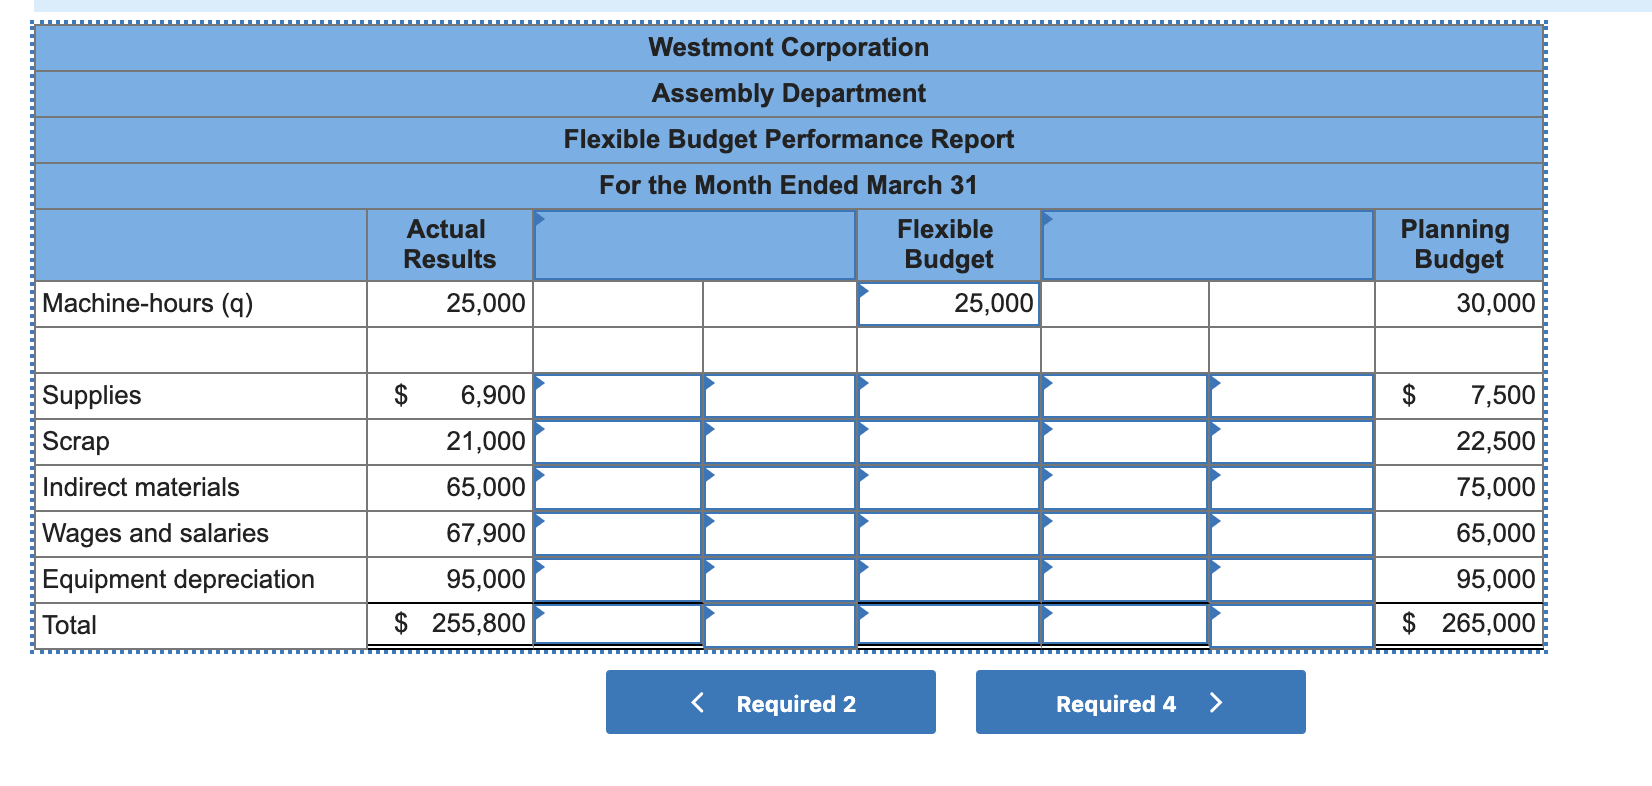The height and width of the screenshot is (786, 1652).
Task: Open the Supplies F/U dropdown left of the Flexible Budget column
Action: [x=780, y=396]
